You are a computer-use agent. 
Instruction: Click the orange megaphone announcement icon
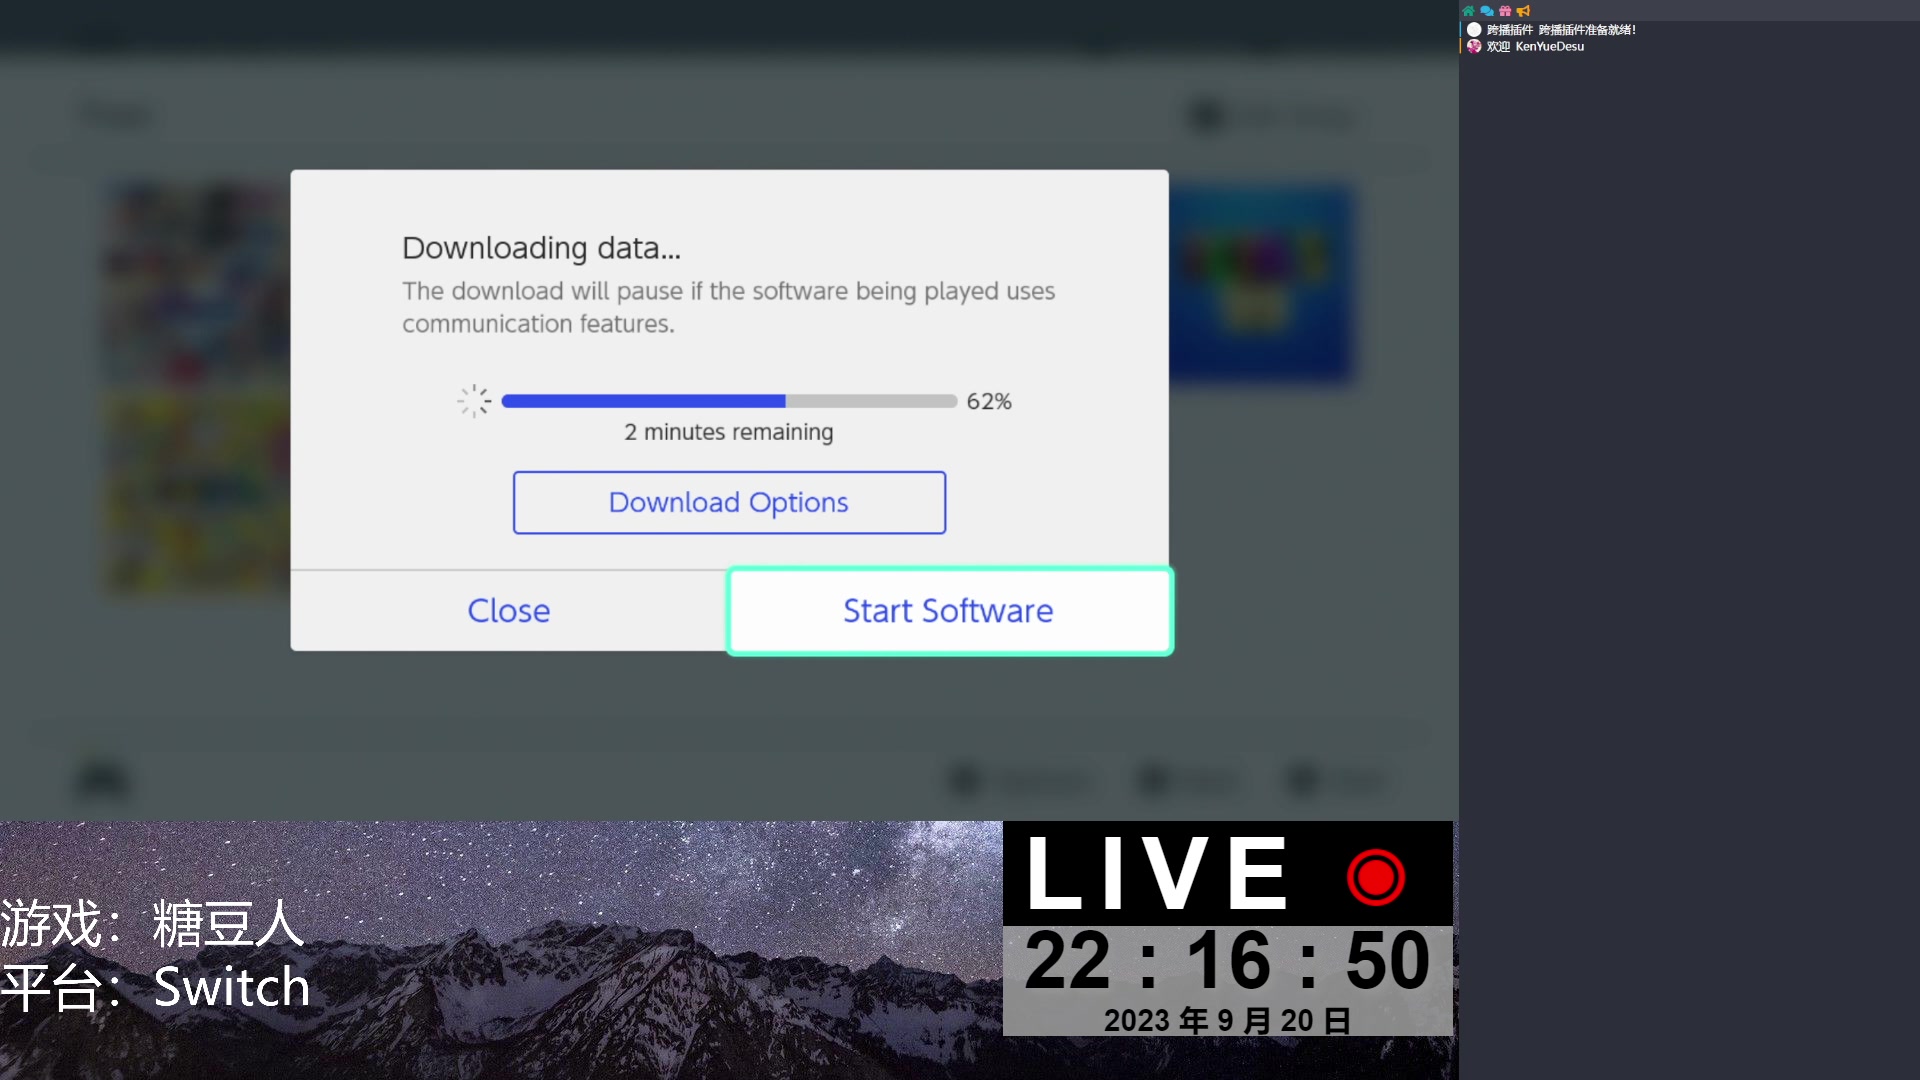point(1523,11)
